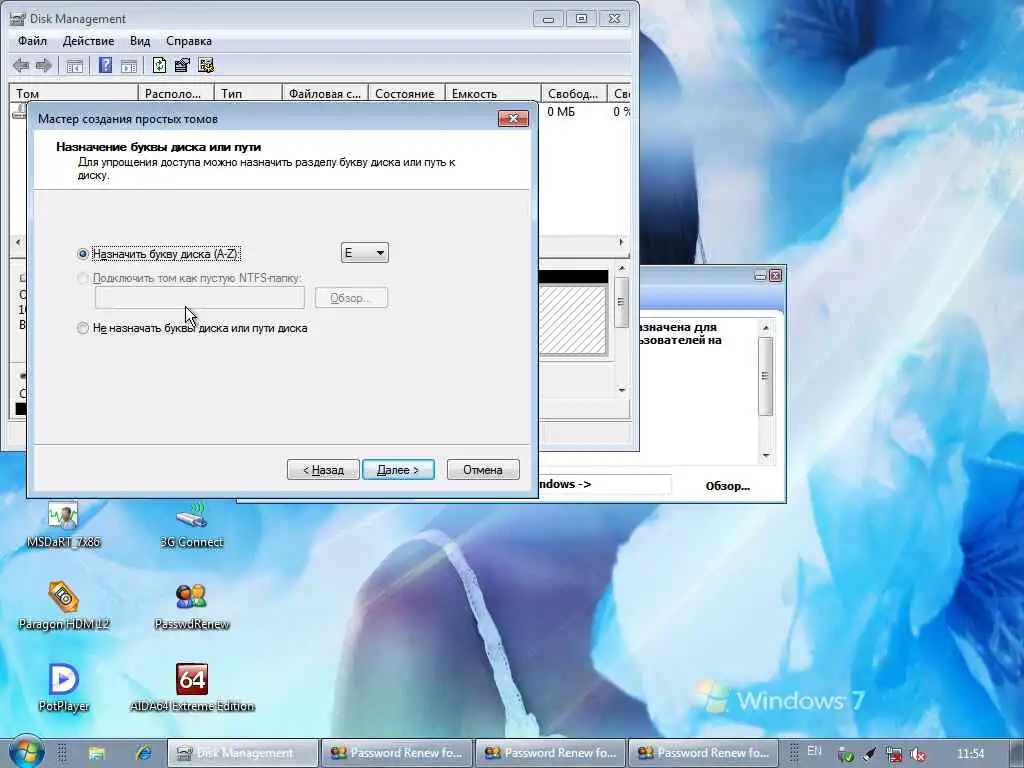Click the 11:54 clock in the tray
The height and width of the screenshot is (768, 1024).
pyautogui.click(x=970, y=754)
